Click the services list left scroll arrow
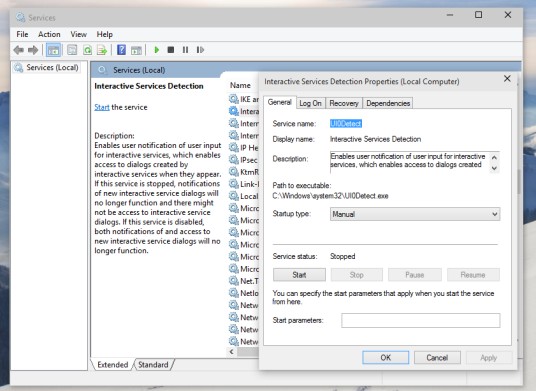The width and height of the screenshot is (536, 391). pos(232,351)
